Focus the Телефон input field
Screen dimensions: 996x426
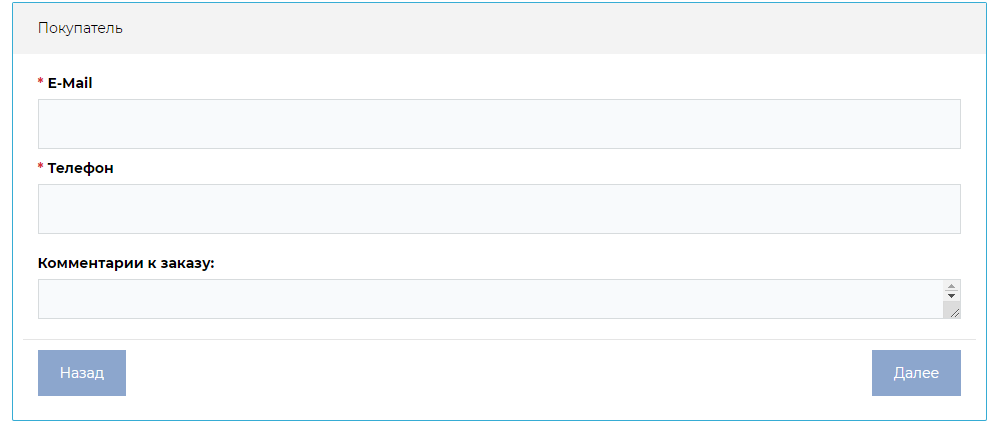(499, 209)
